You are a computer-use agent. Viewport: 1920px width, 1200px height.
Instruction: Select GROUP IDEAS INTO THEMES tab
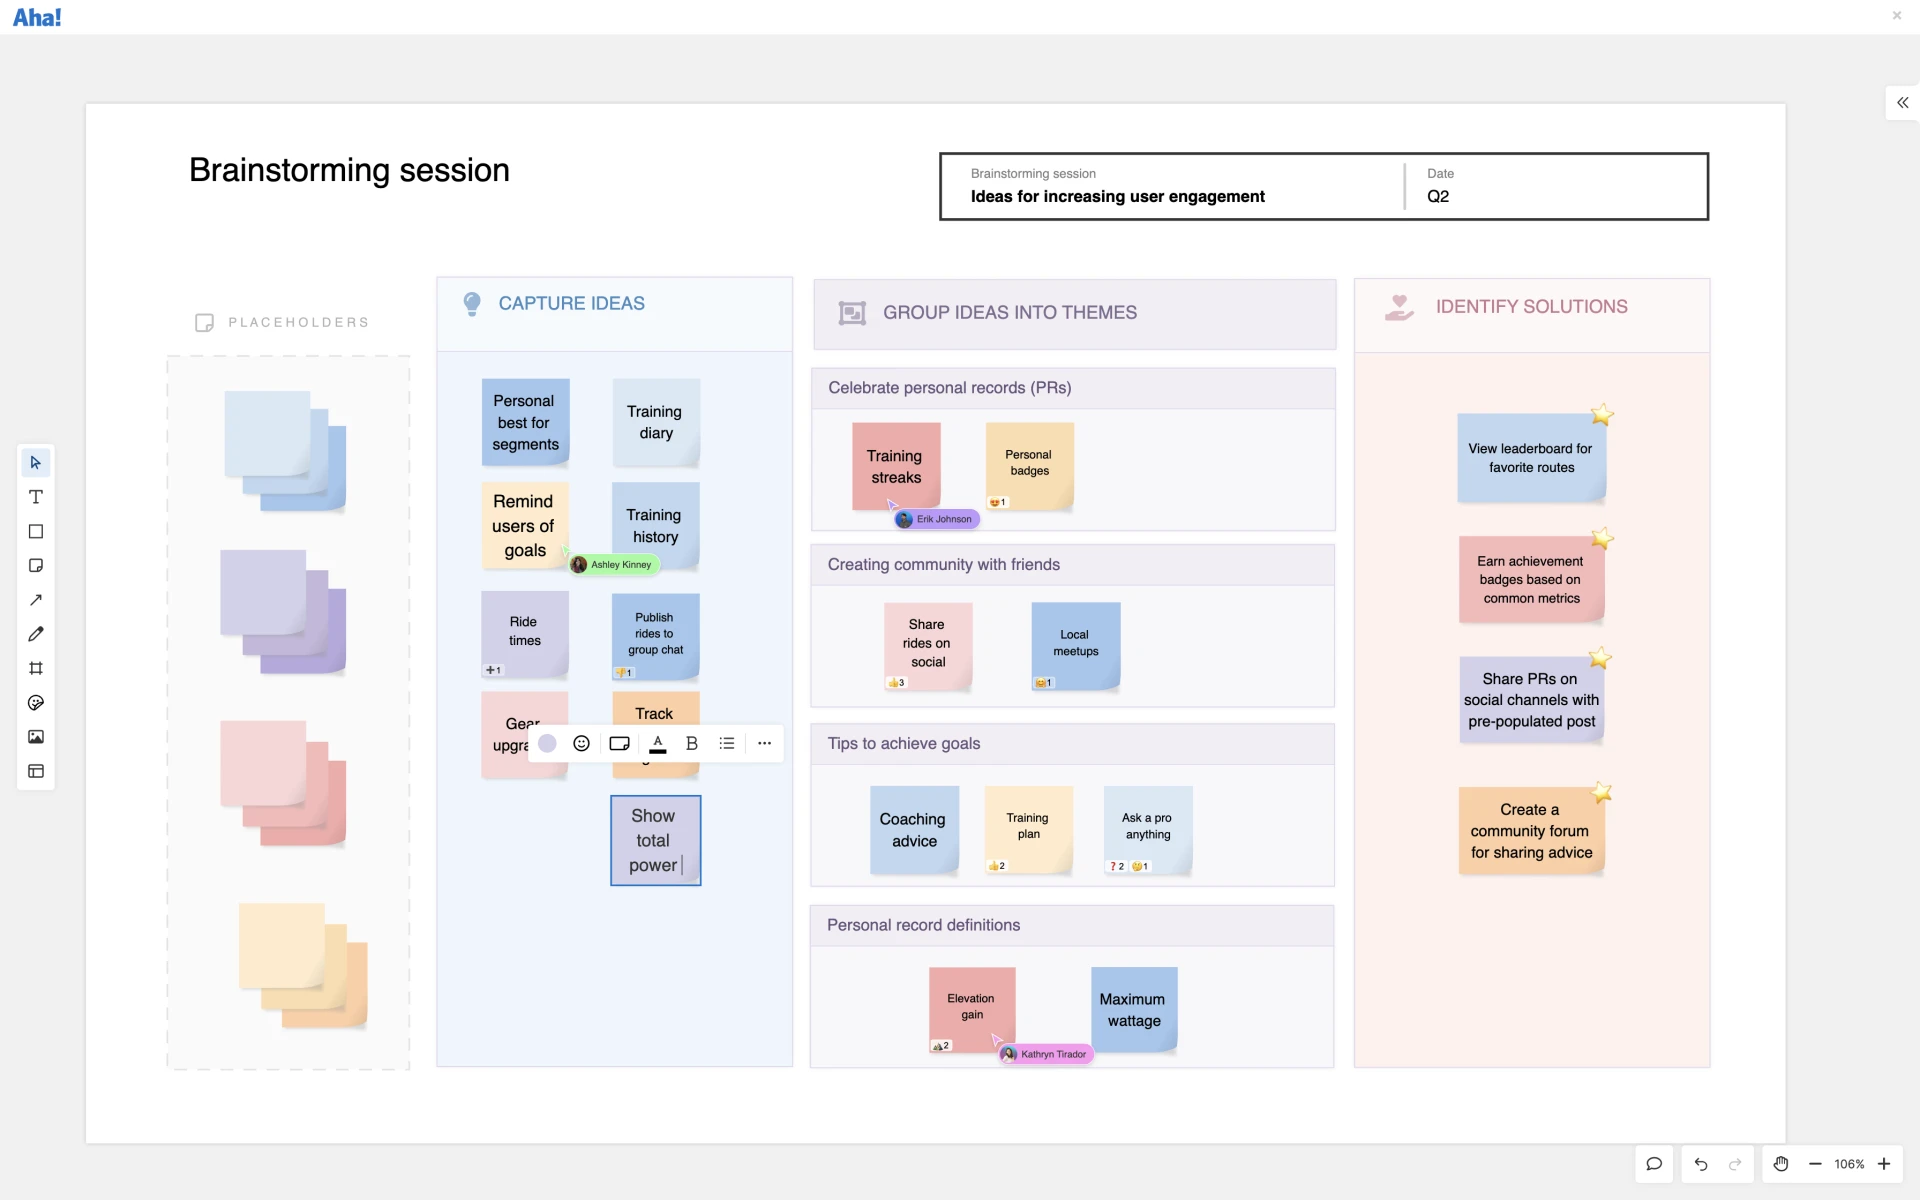click(x=1009, y=311)
